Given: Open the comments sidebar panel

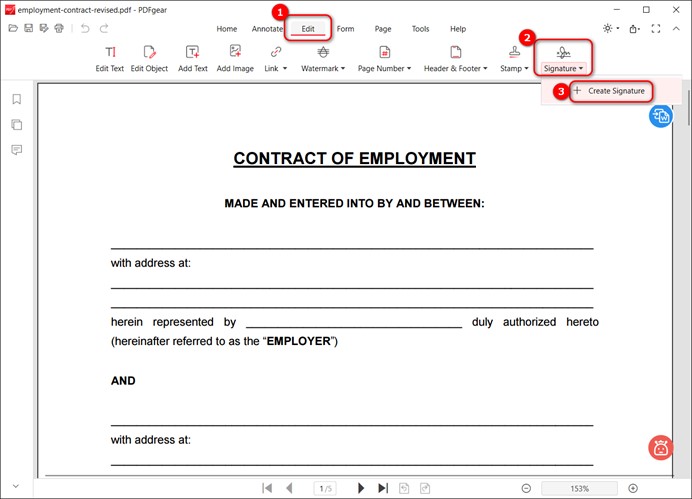Looking at the screenshot, I should point(17,150).
